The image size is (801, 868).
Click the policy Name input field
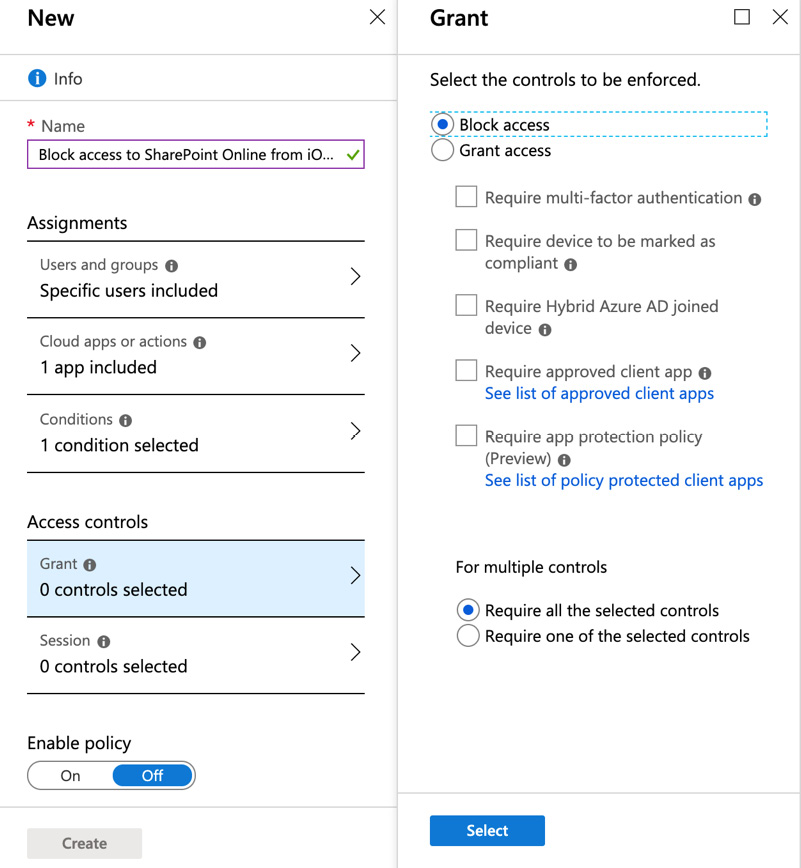click(186, 155)
